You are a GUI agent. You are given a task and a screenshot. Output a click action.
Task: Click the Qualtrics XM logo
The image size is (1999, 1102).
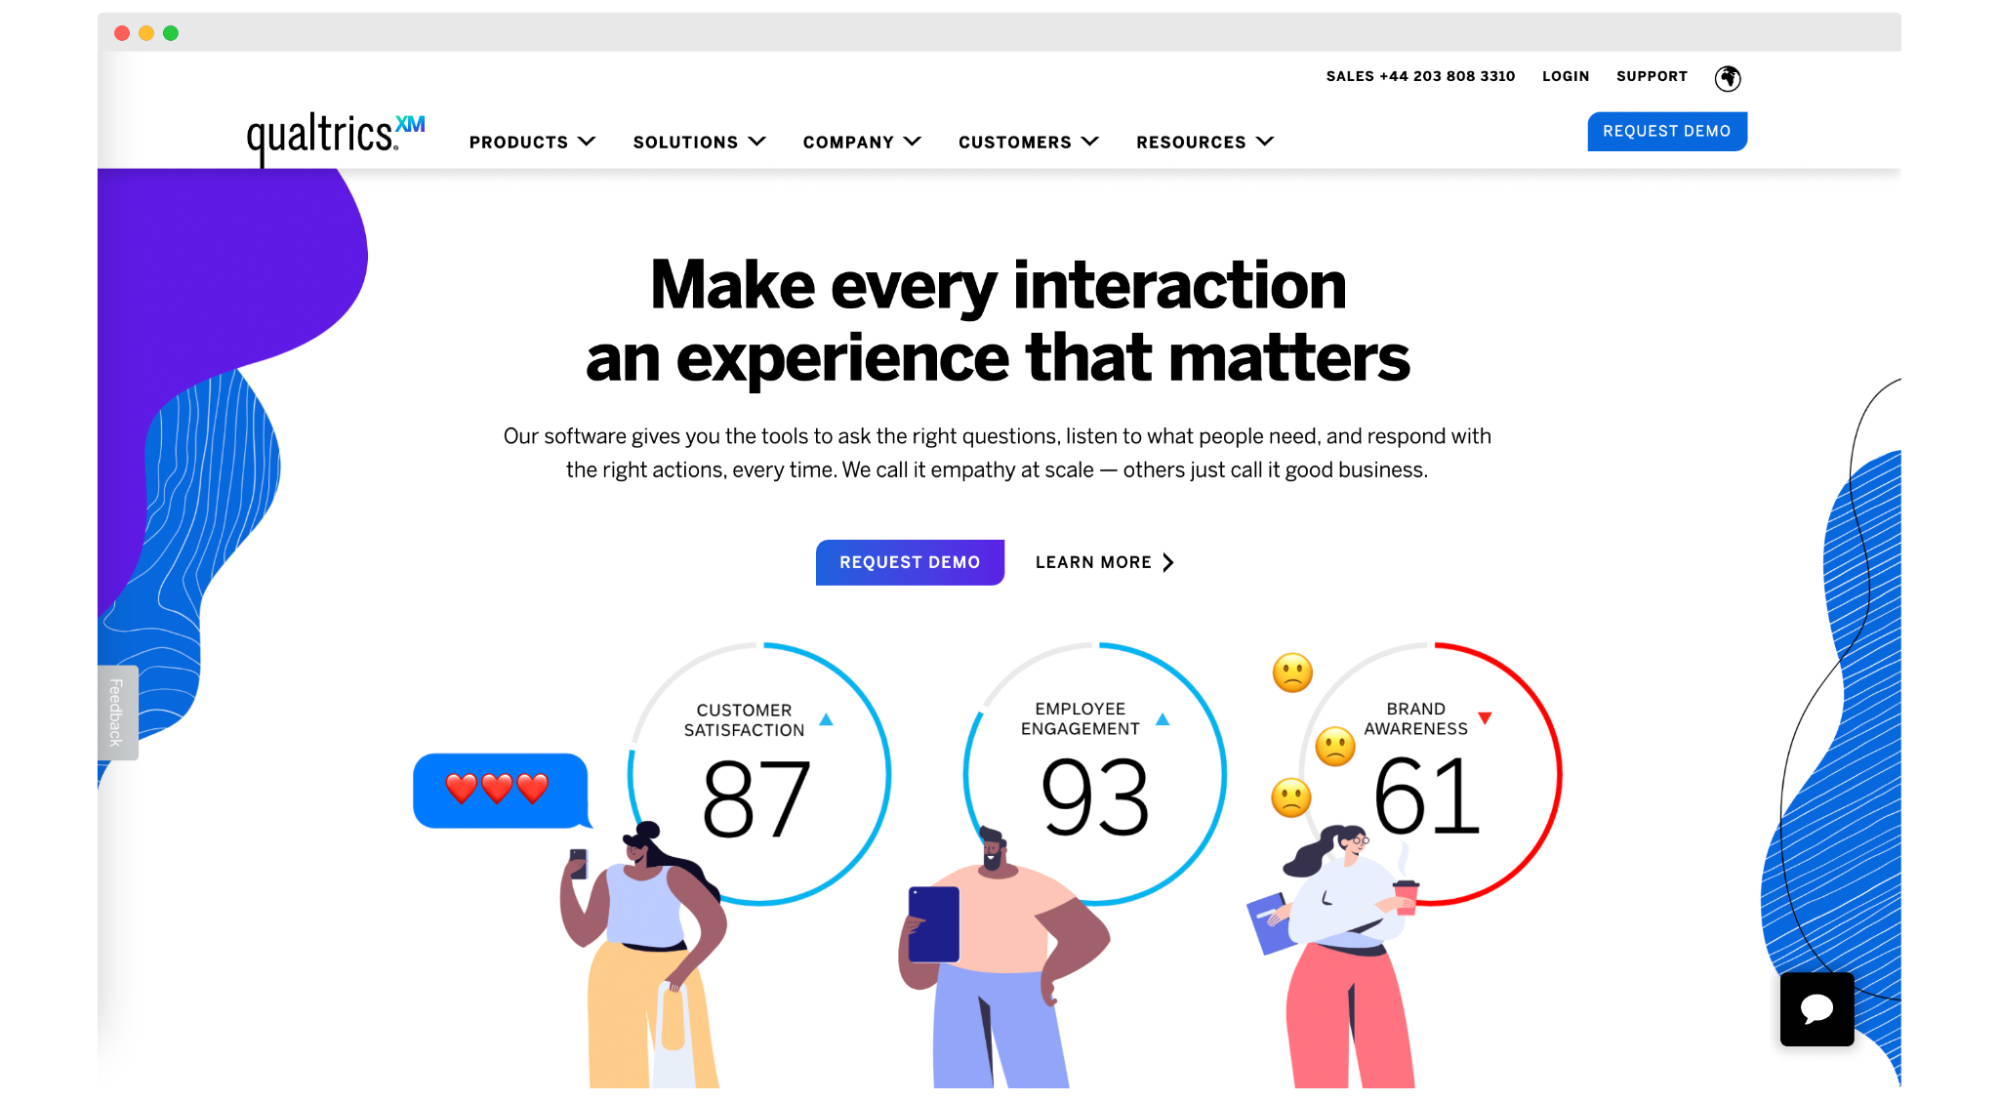(335, 132)
